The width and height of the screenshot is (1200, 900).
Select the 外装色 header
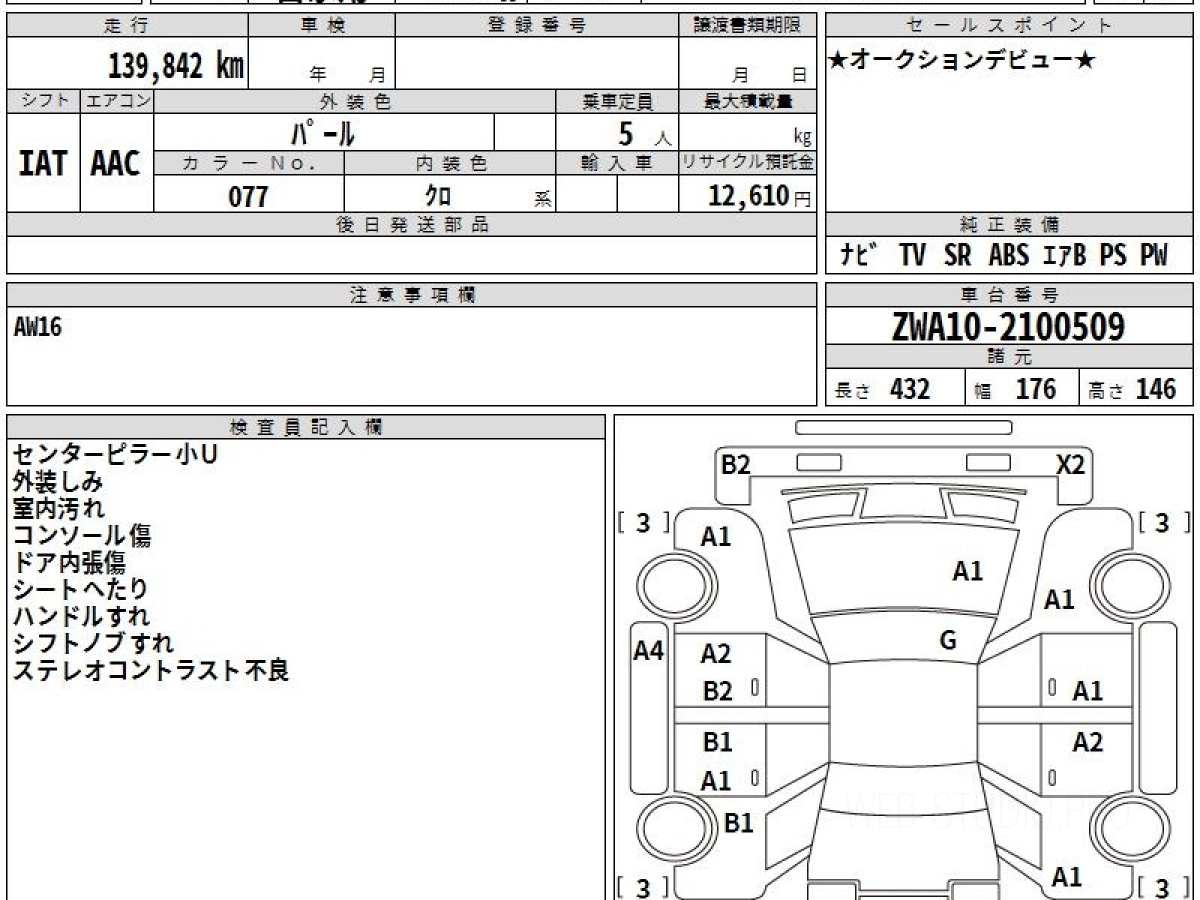coord(355,101)
